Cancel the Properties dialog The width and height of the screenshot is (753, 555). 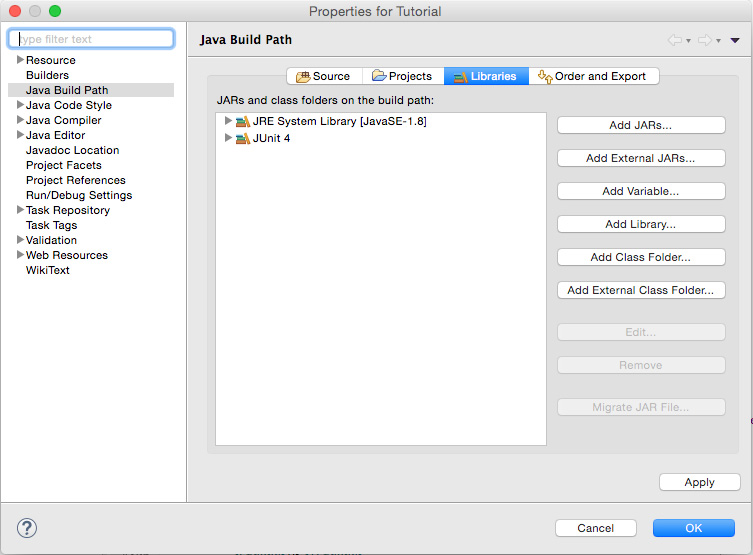click(595, 527)
